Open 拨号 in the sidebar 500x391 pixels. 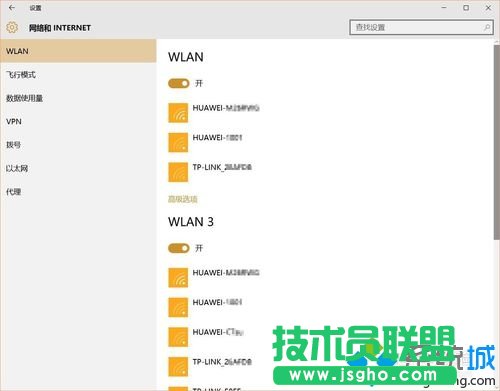click(13, 145)
